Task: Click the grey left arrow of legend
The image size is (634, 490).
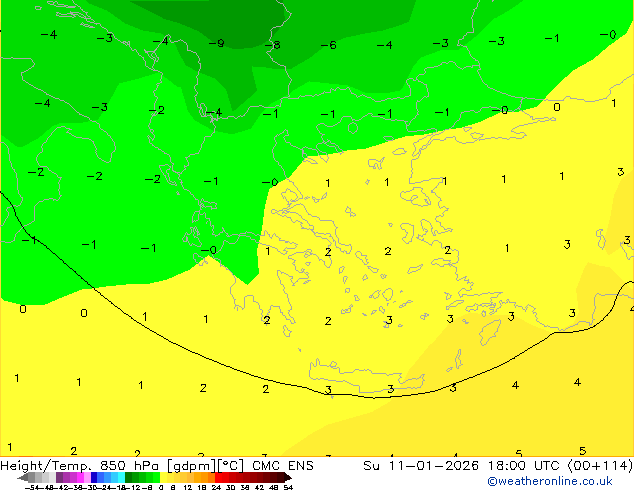Action: pyautogui.click(x=23, y=478)
